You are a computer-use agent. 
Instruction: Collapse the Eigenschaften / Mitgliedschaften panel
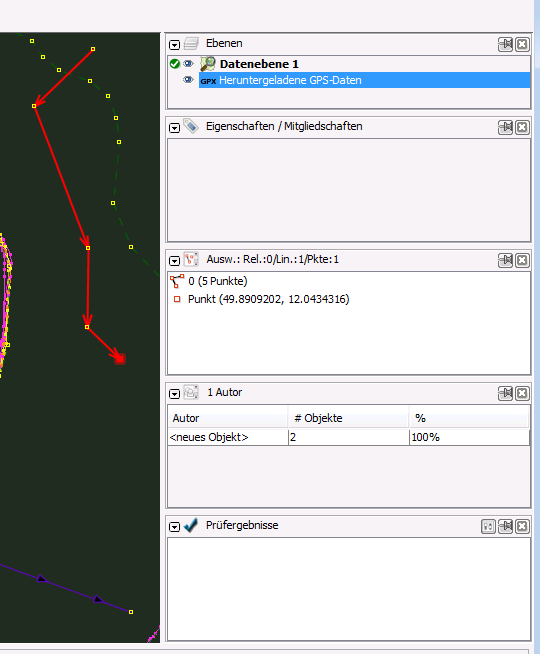tap(174, 128)
